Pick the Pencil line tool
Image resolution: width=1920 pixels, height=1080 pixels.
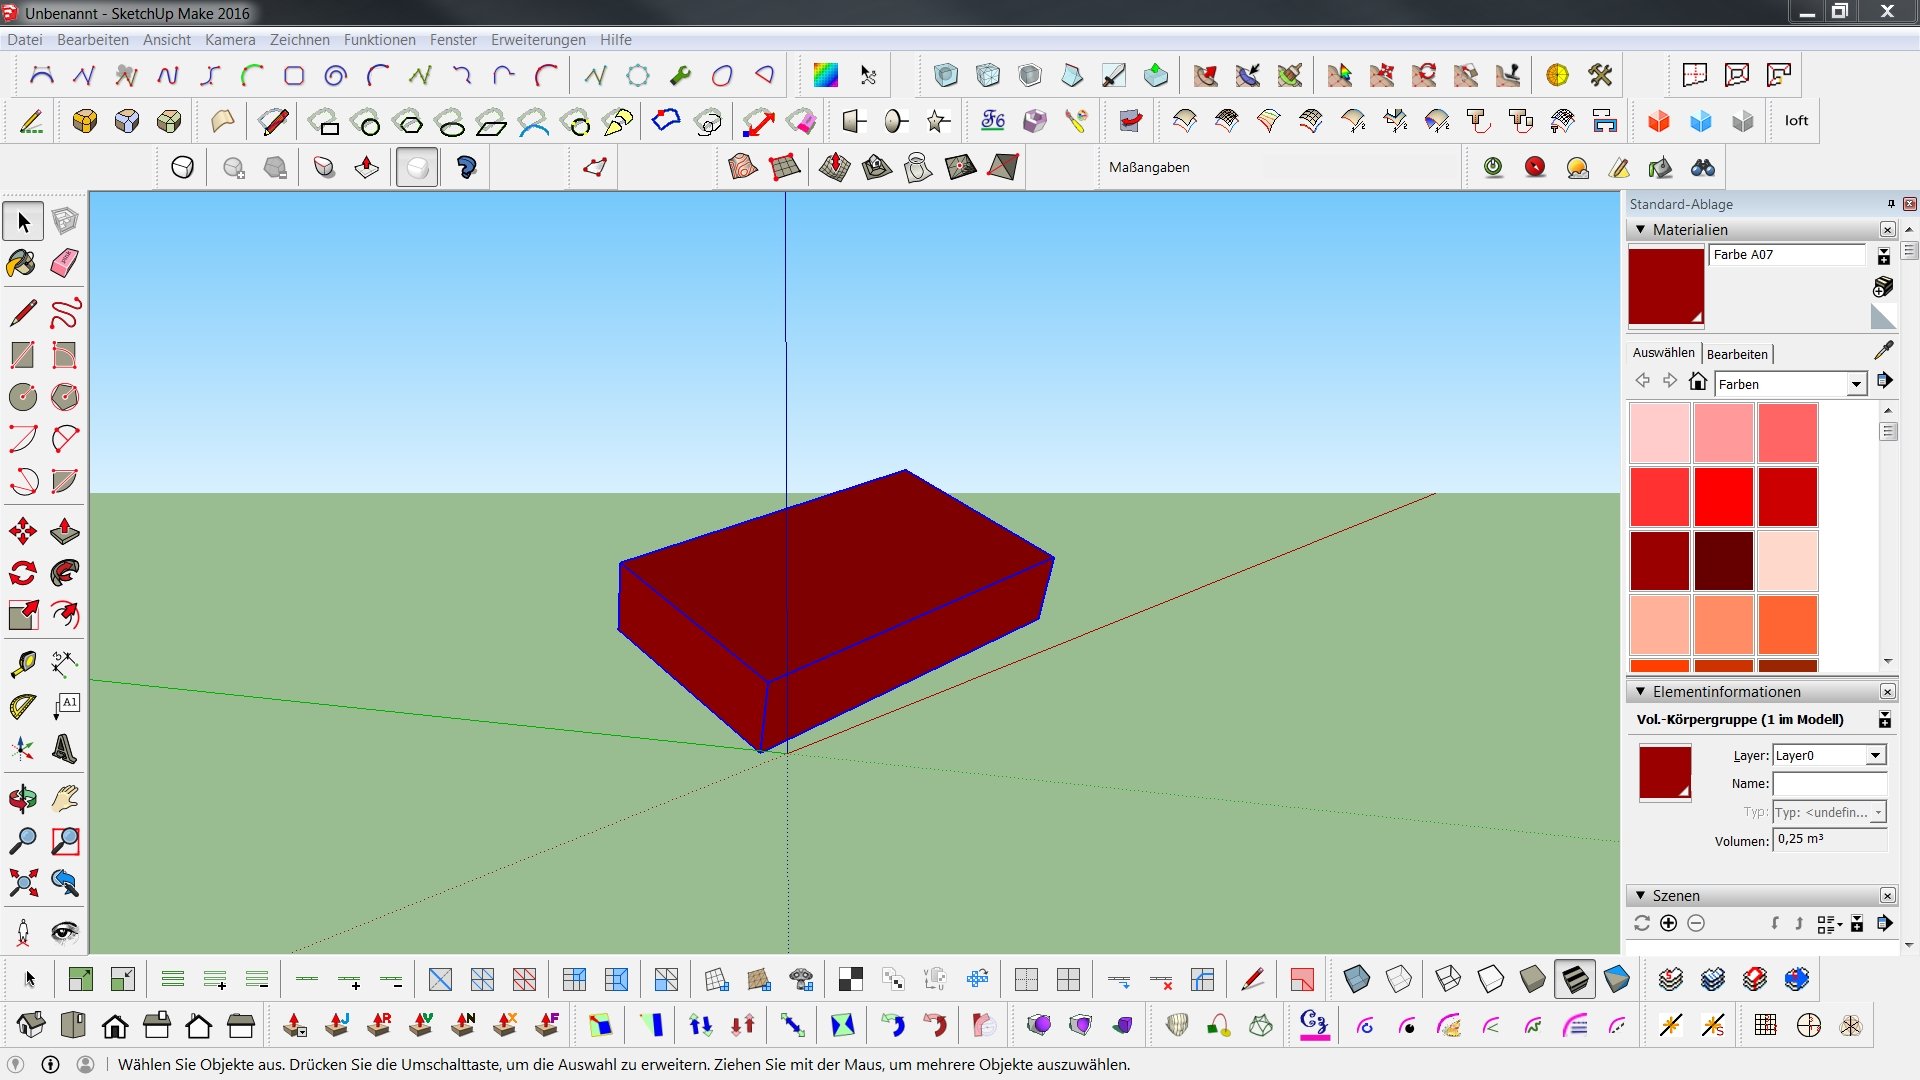point(22,313)
